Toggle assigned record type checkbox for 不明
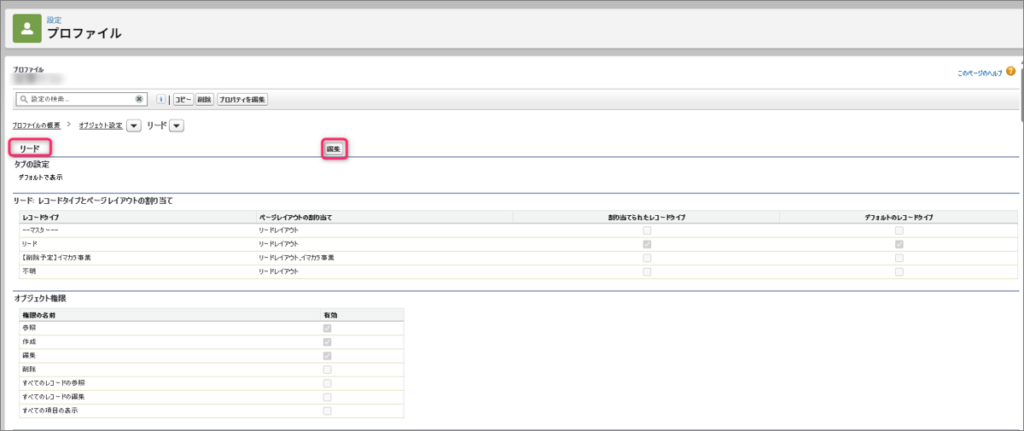The width and height of the screenshot is (1024, 431). tap(647, 271)
